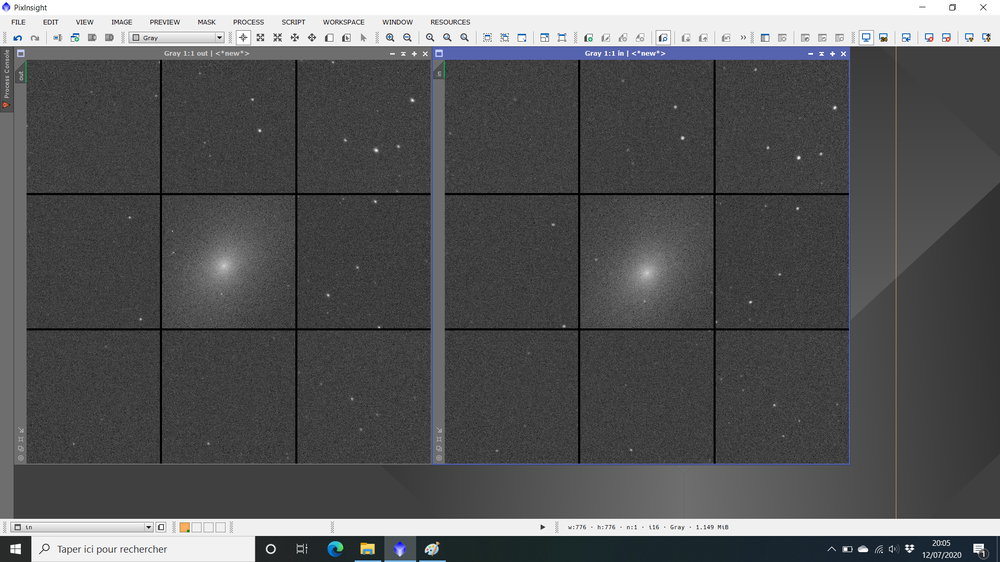Toggle the highlighted magnifier-document toolbar button

coord(663,38)
